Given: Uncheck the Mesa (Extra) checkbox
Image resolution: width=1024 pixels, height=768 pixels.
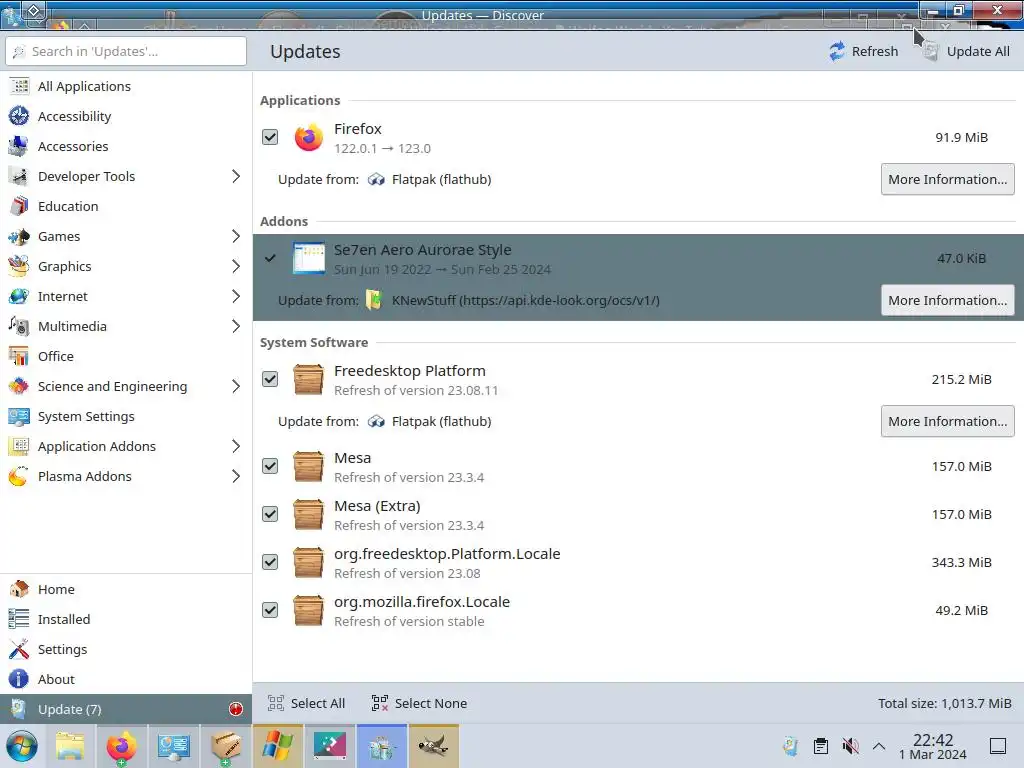Looking at the screenshot, I should [x=270, y=515].
